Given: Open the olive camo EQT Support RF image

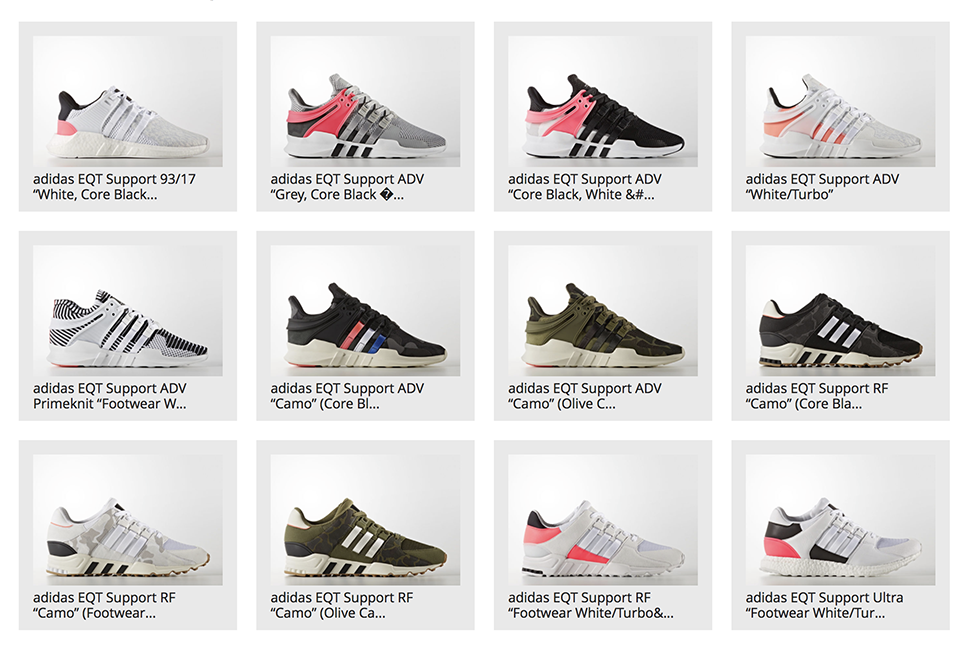Looking at the screenshot, I should [x=365, y=520].
